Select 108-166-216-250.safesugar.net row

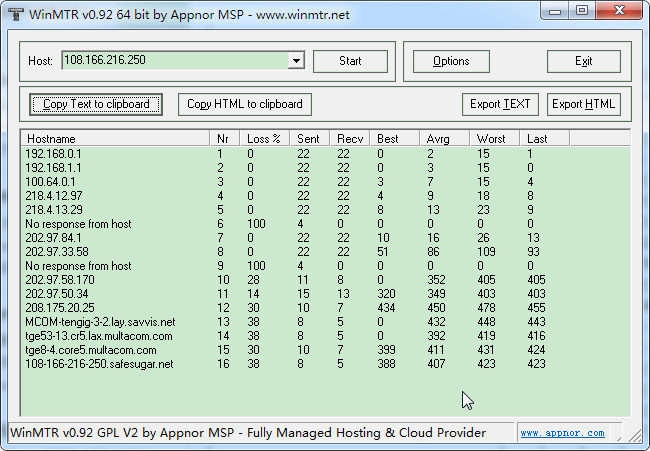point(325,364)
